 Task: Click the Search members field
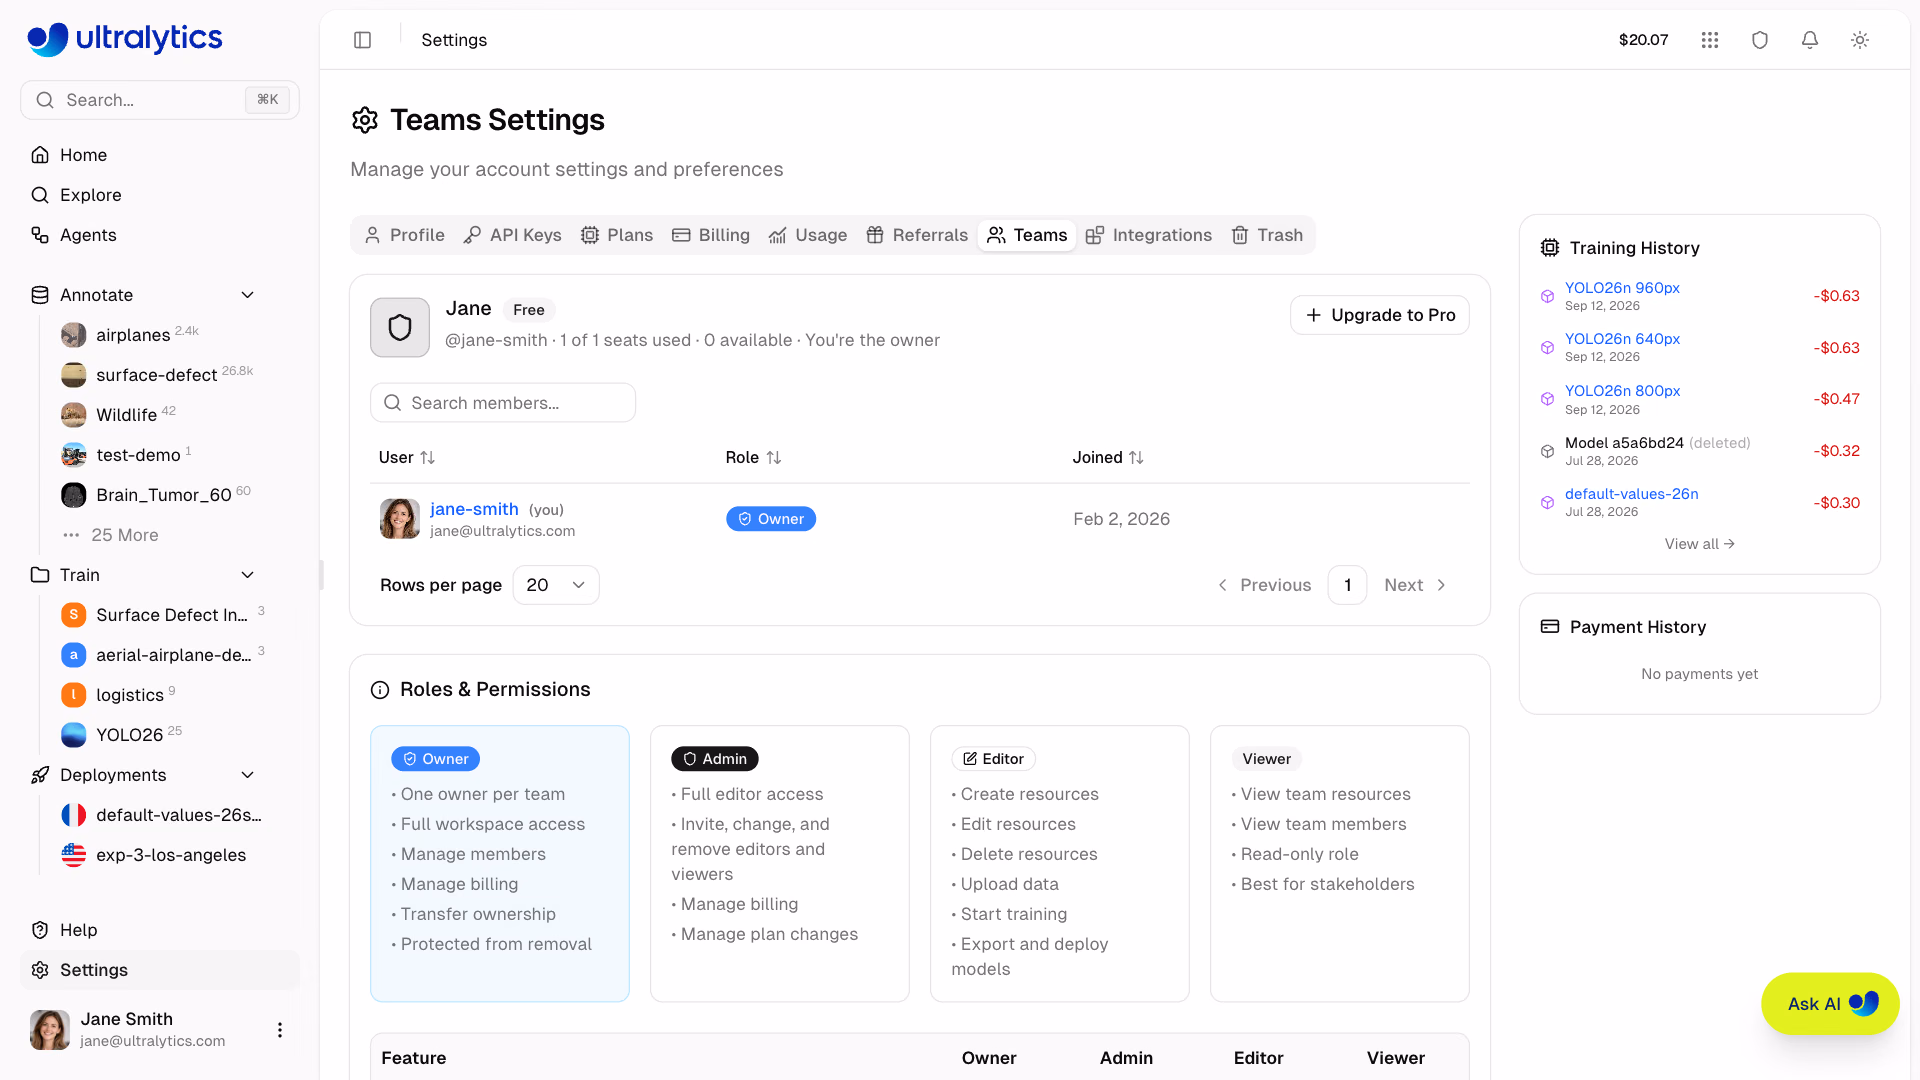(x=503, y=403)
